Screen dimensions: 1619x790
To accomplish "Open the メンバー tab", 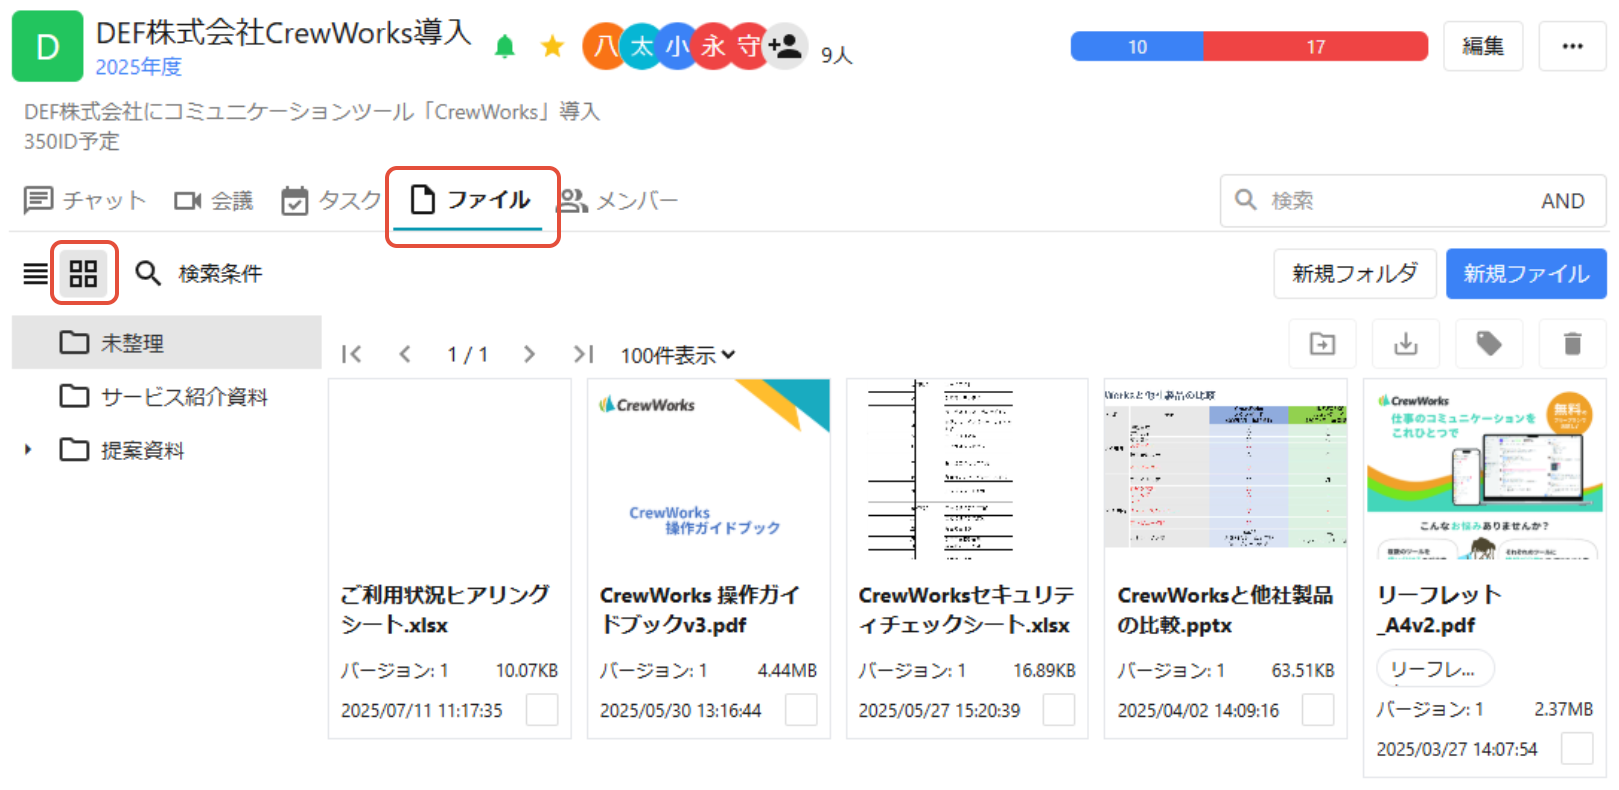I will (x=617, y=200).
